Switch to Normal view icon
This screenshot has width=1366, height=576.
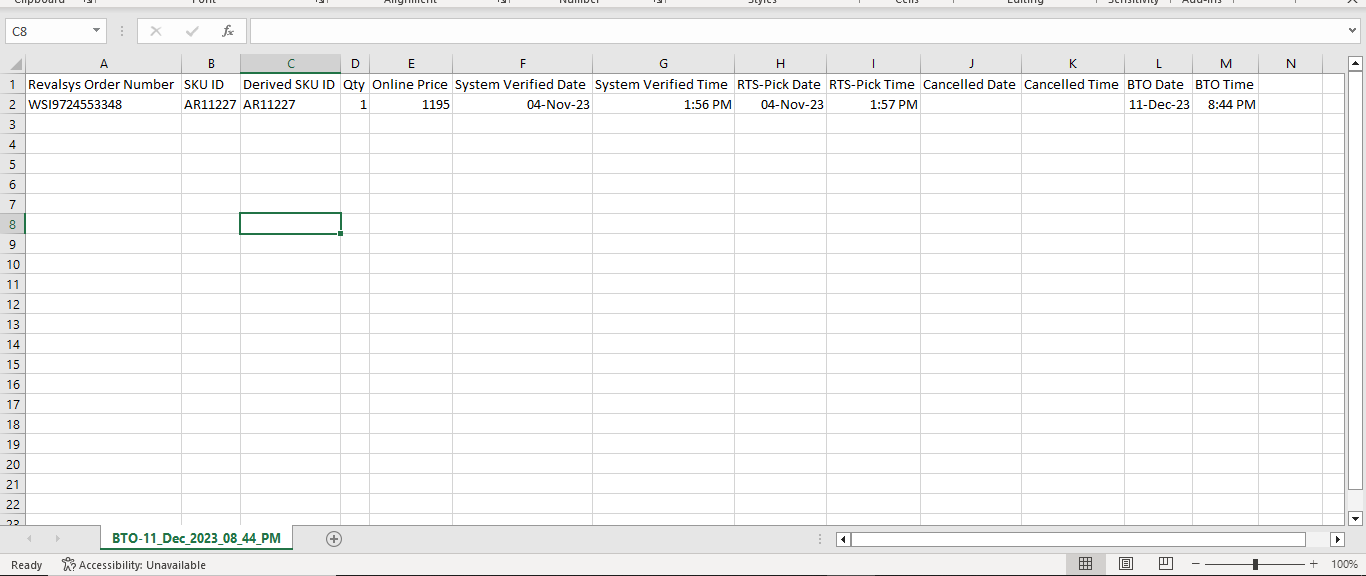[1085, 565]
